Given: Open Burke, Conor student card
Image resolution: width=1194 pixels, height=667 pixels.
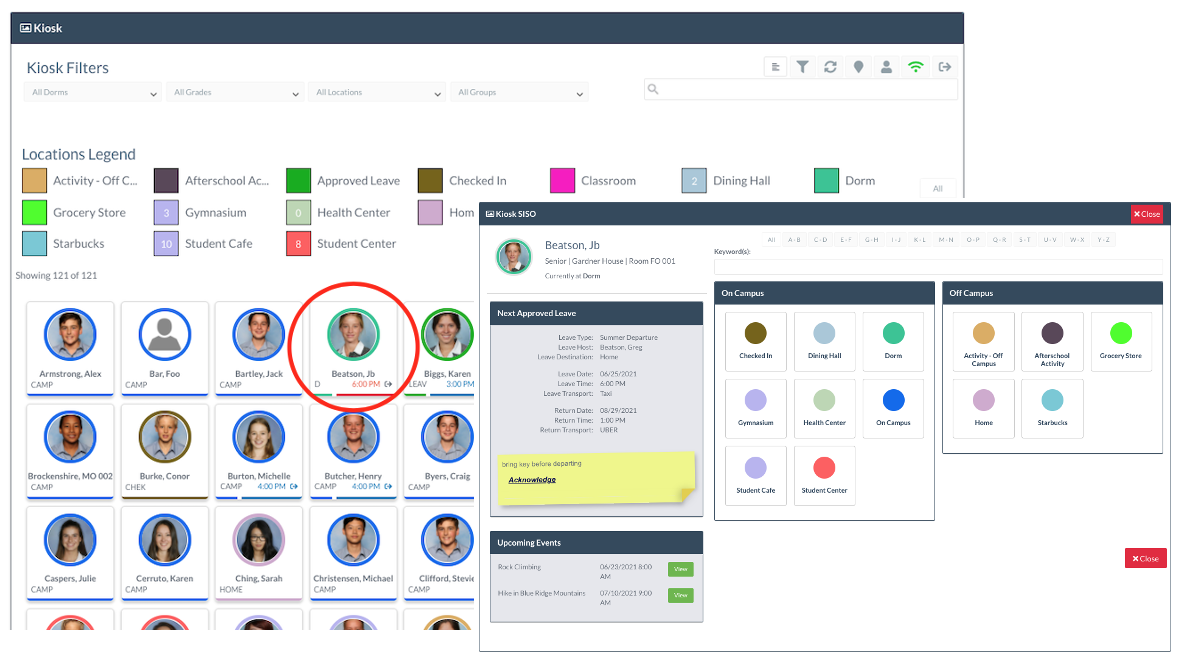Looking at the screenshot, I should click(x=164, y=450).
